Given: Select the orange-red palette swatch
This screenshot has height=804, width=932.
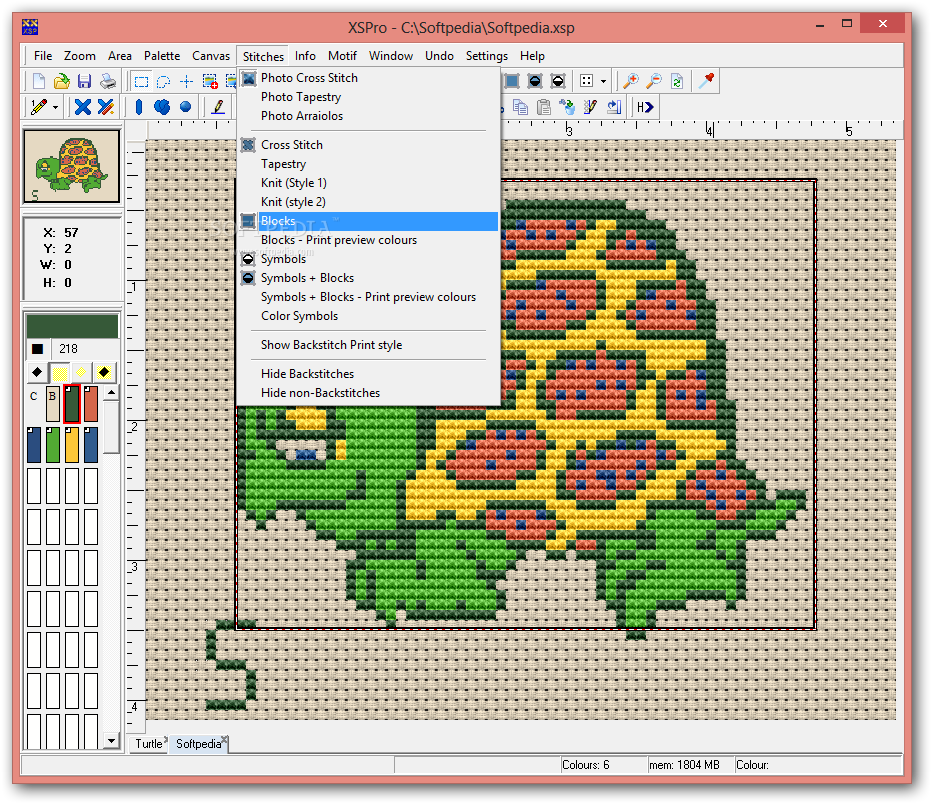Looking at the screenshot, I should click(91, 404).
